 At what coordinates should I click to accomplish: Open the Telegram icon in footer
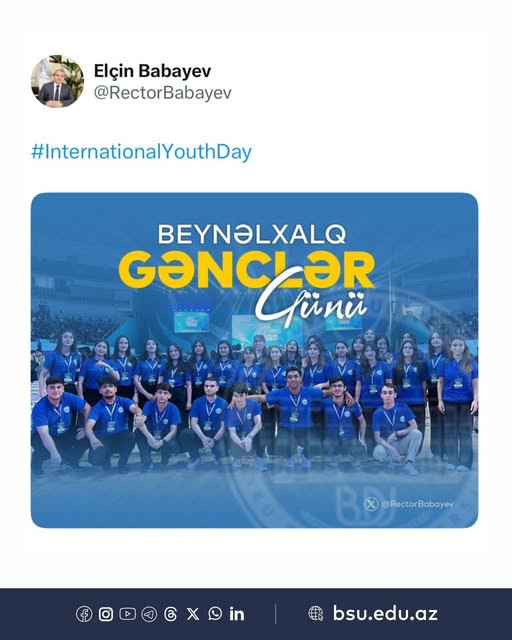[149, 614]
